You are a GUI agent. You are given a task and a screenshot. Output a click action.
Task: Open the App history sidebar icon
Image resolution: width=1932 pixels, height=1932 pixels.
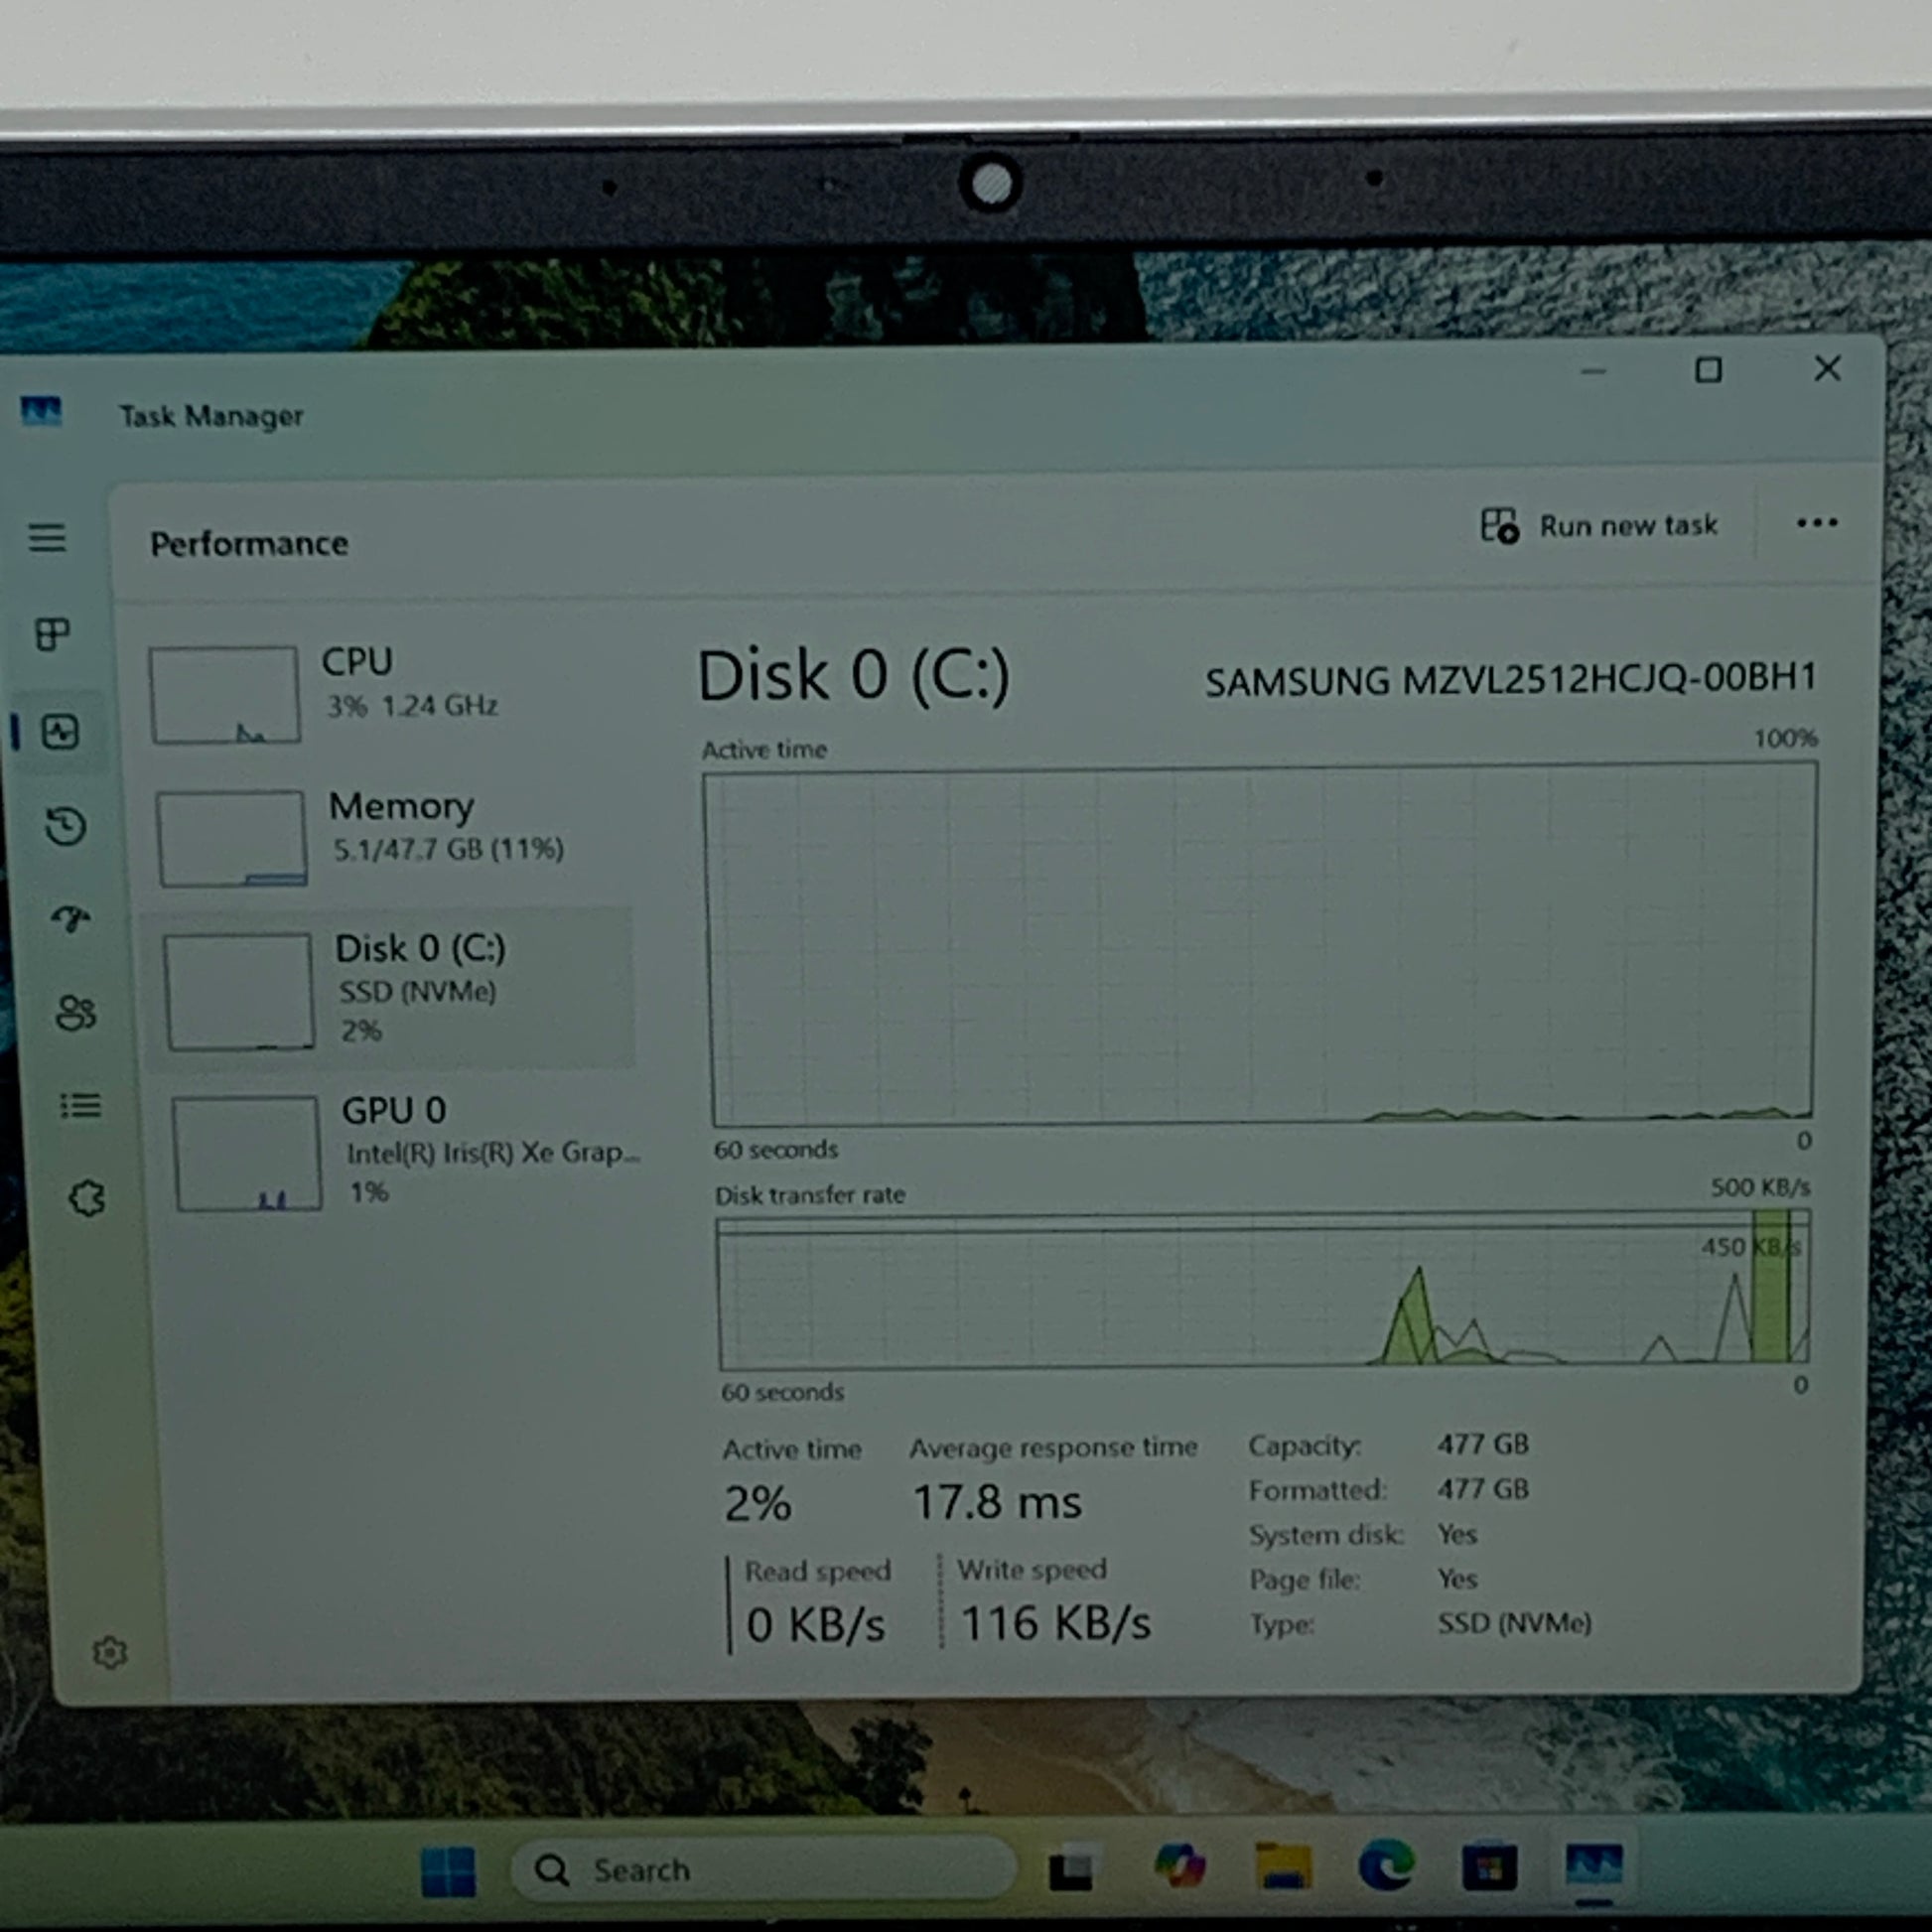[66, 827]
